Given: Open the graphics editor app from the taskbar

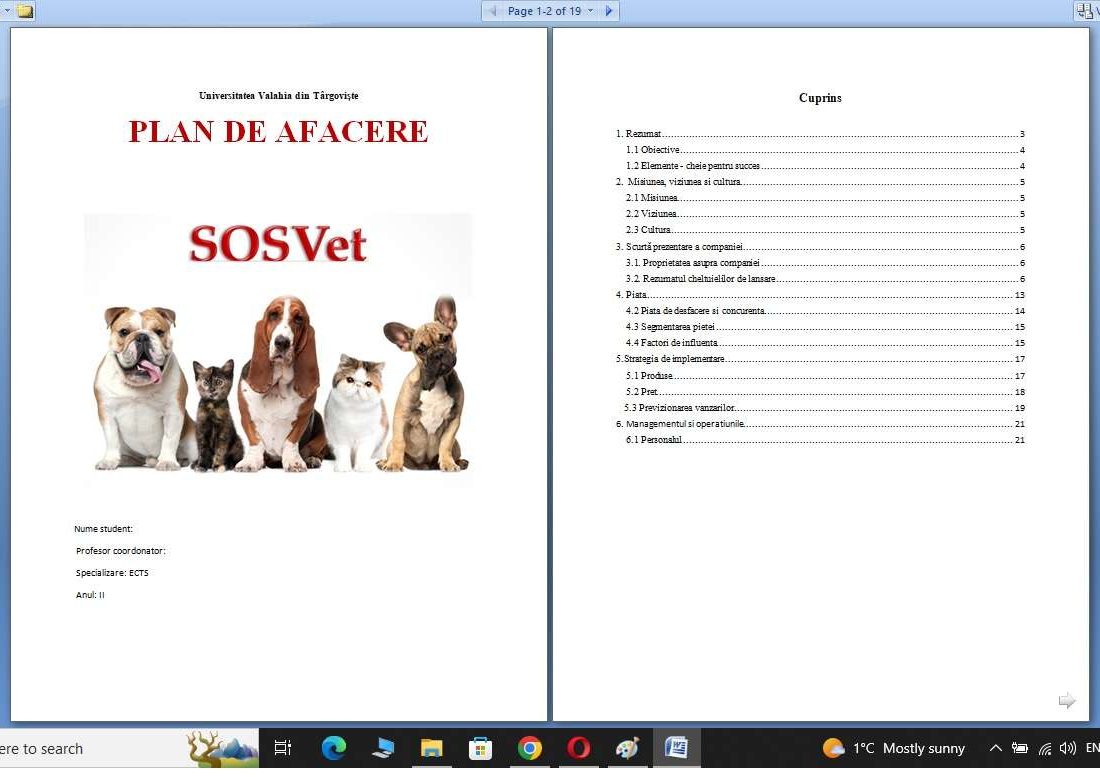Looking at the screenshot, I should coord(628,748).
